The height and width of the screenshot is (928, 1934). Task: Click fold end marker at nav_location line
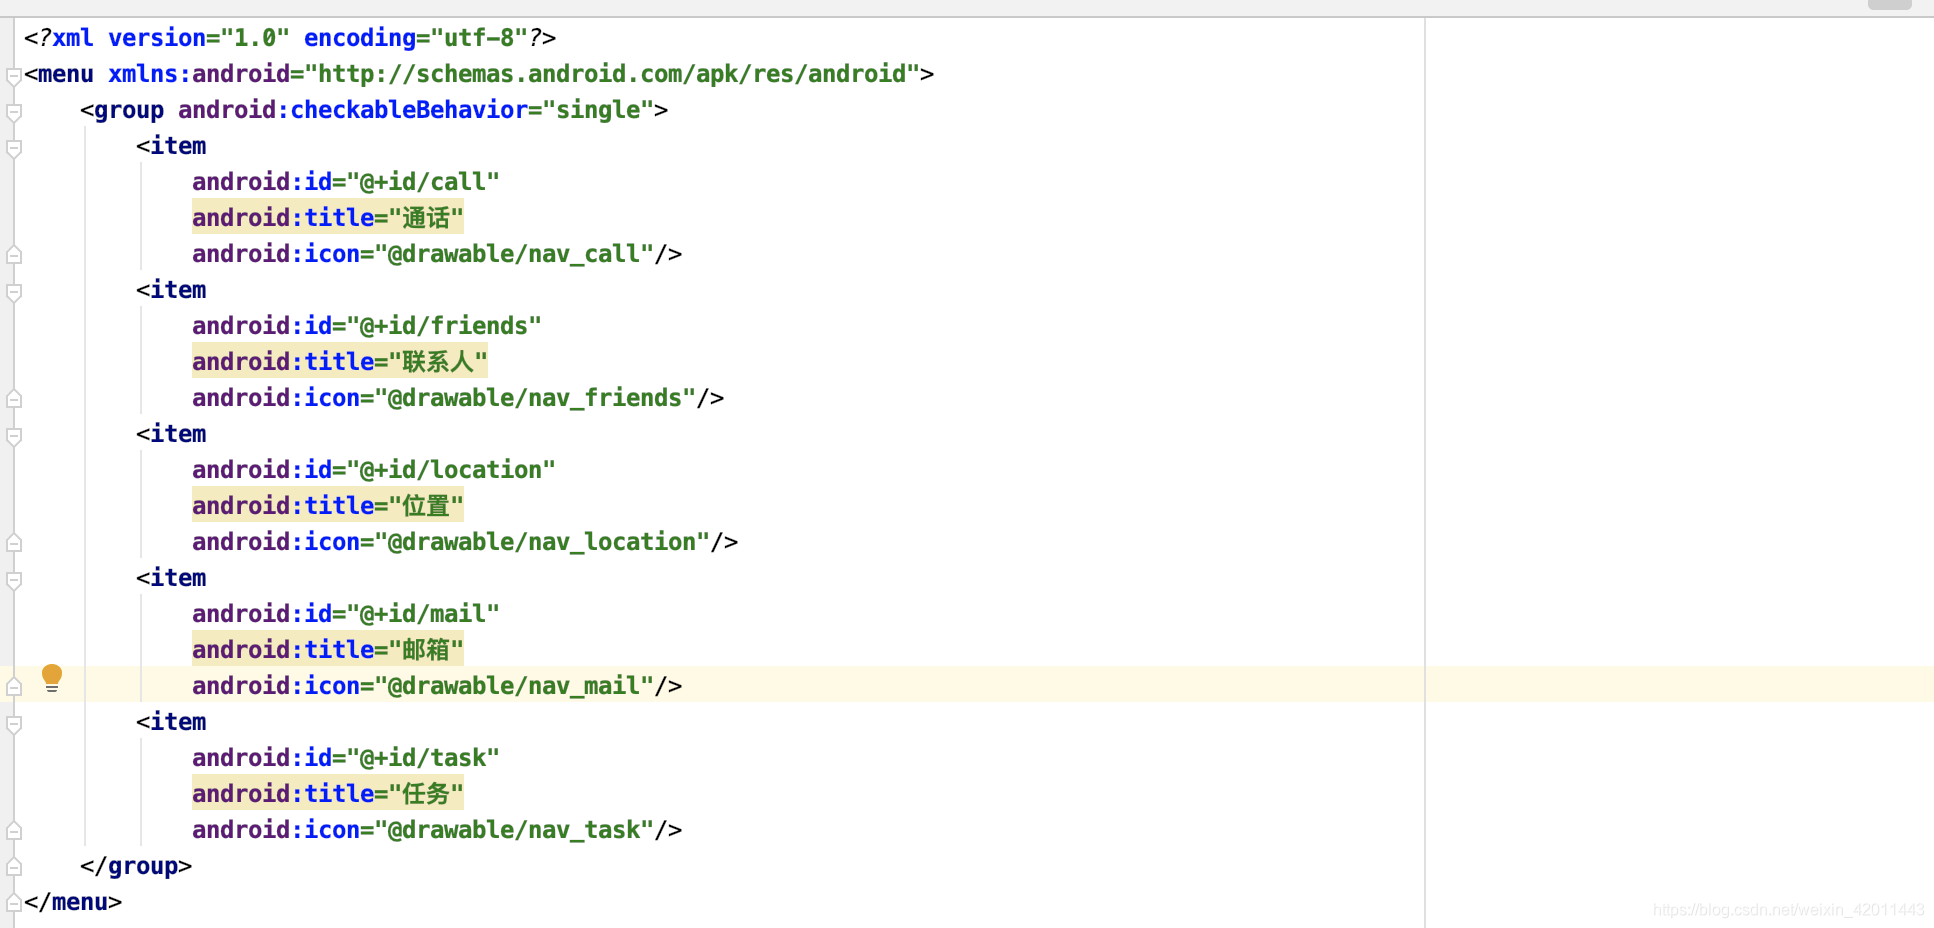coord(14,543)
